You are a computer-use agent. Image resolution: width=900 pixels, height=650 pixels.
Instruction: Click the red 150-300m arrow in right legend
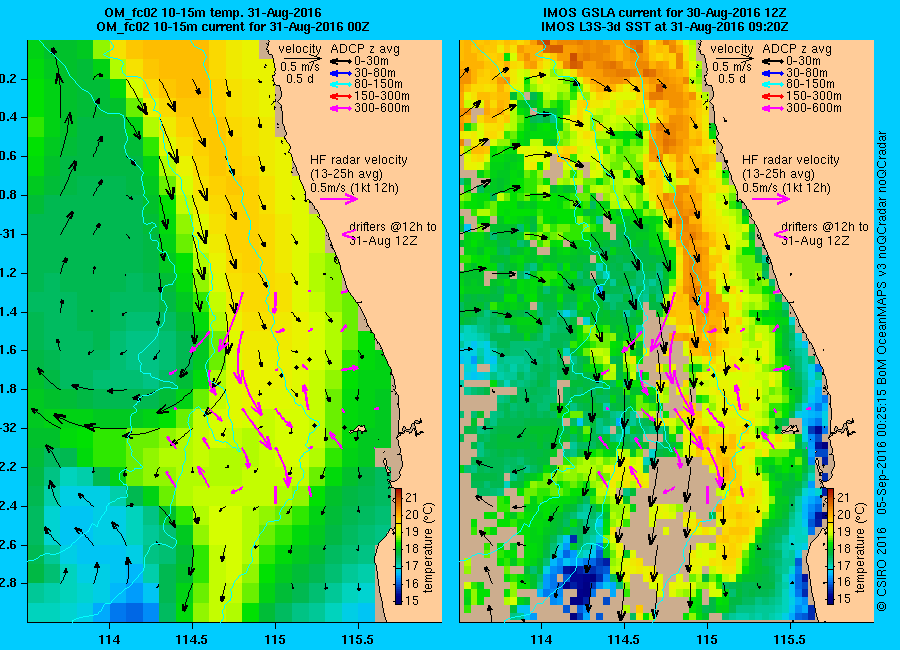tap(772, 96)
